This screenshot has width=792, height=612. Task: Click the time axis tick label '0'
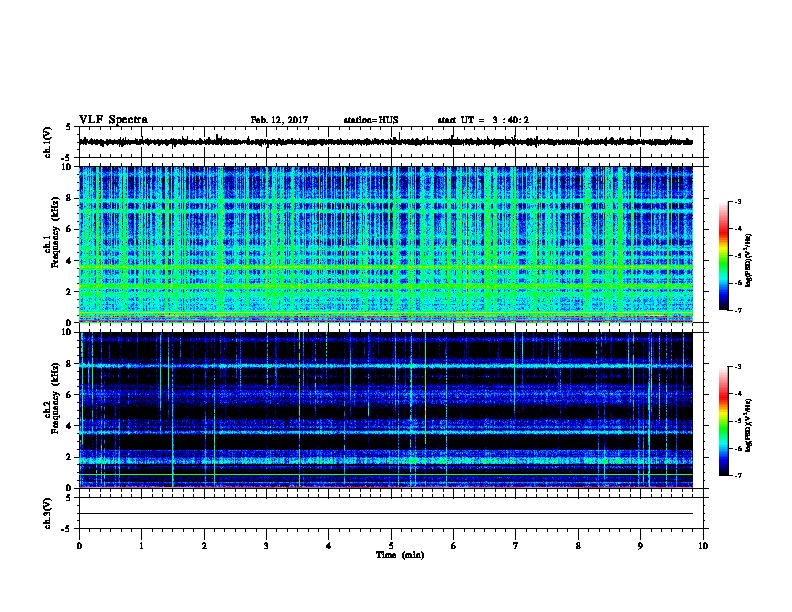[79, 546]
